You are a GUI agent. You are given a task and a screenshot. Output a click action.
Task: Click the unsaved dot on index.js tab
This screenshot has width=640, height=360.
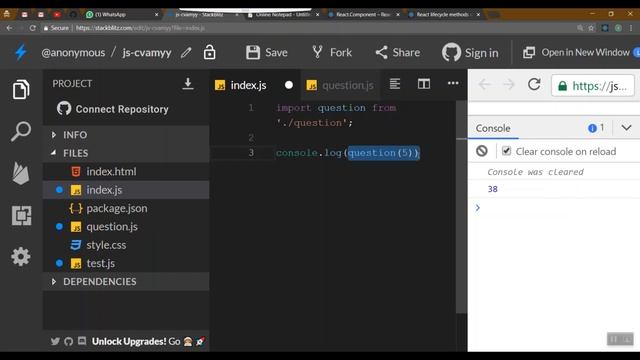coord(289,85)
